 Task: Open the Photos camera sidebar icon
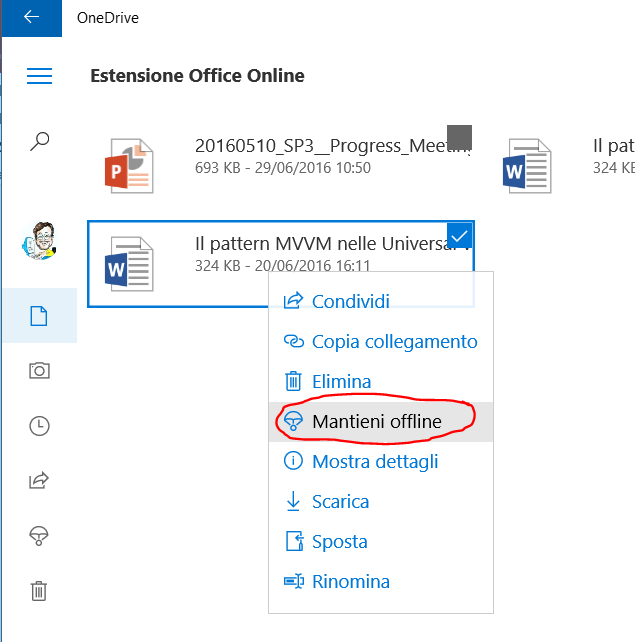tap(39, 371)
